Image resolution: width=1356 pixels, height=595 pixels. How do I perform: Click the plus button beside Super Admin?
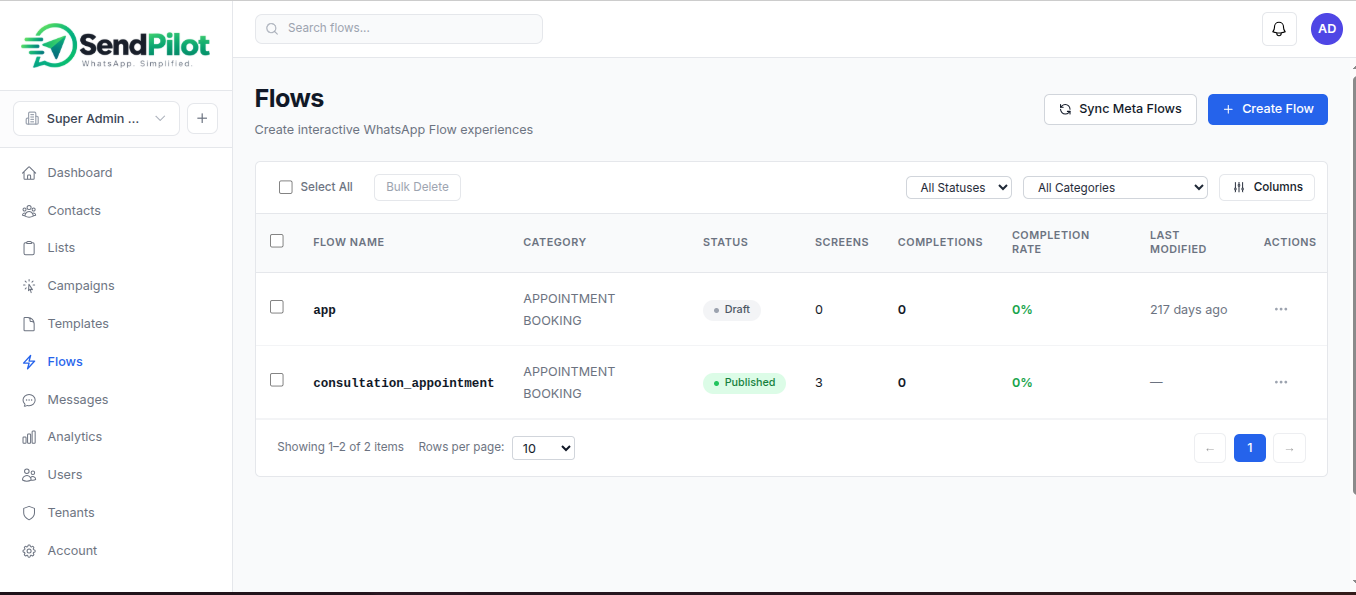pyautogui.click(x=202, y=118)
